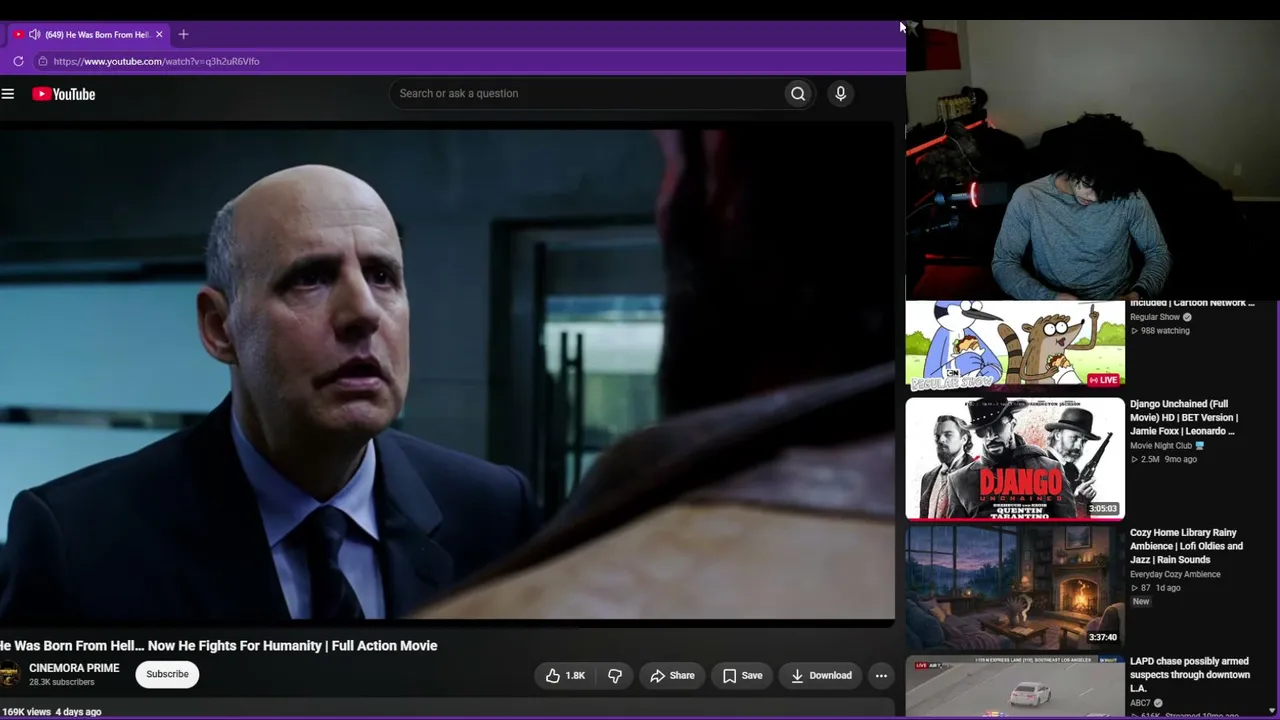This screenshot has width=1280, height=720.
Task: Focus the Search or ask a question box
Action: [x=588, y=94]
